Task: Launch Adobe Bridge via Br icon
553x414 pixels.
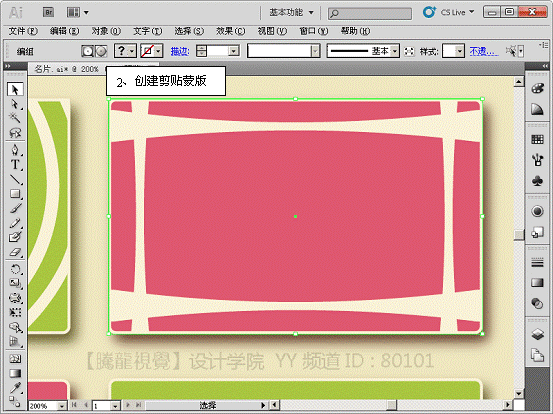Action: pyautogui.click(x=49, y=12)
